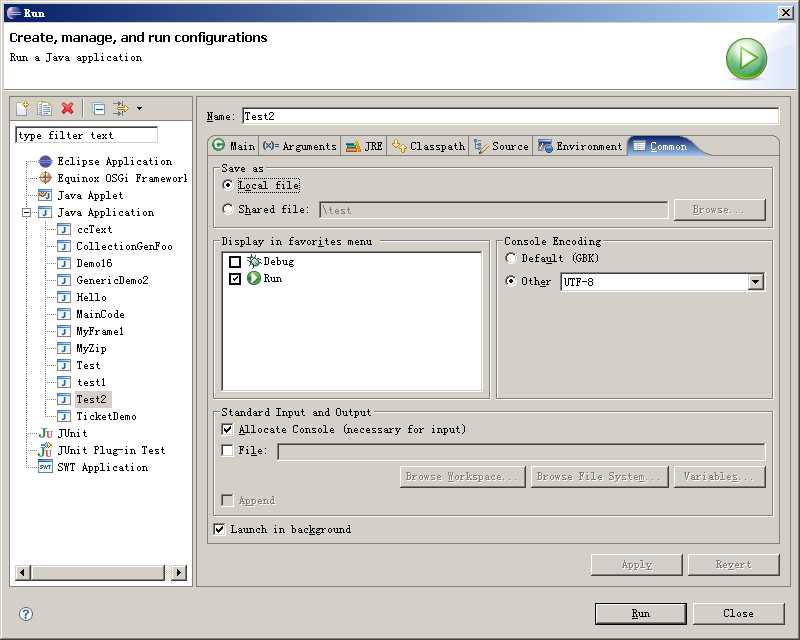
Task: Select the Eclipse Application icon in tree
Action: click(45, 161)
